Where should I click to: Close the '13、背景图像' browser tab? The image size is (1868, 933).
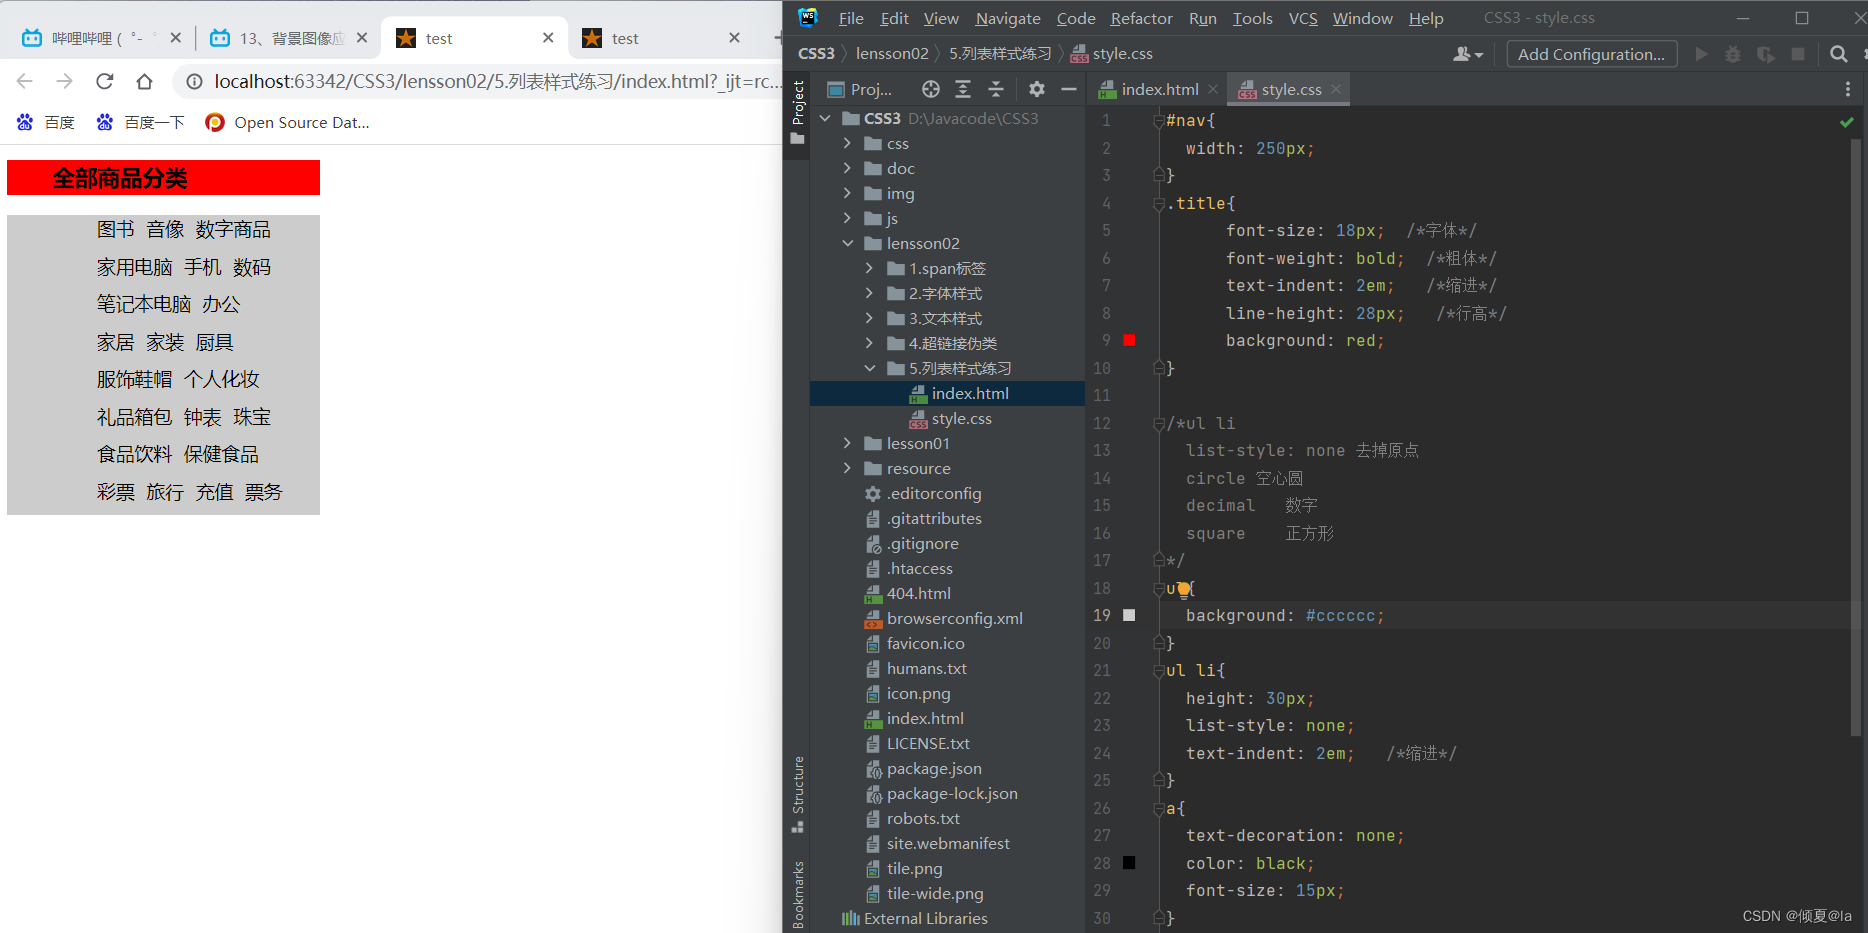[362, 38]
